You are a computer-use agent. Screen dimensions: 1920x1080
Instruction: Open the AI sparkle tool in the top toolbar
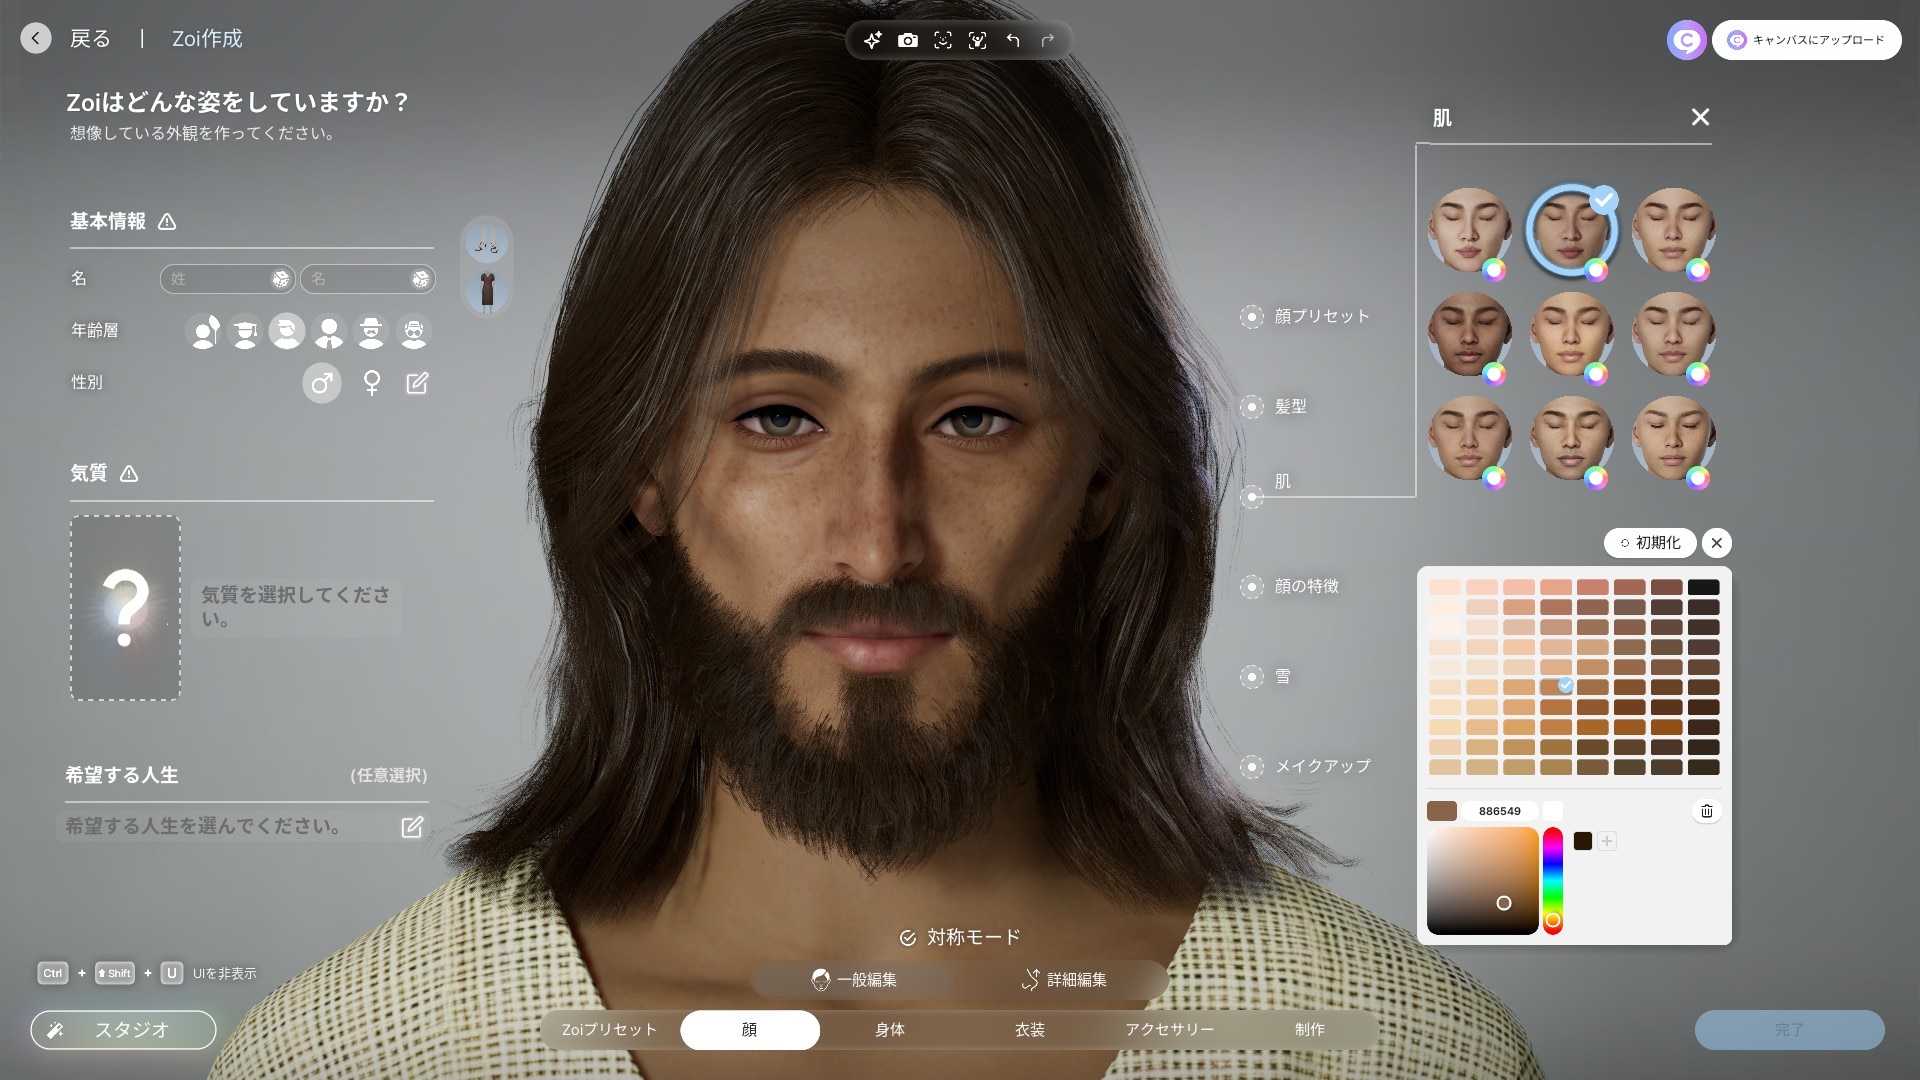click(873, 40)
